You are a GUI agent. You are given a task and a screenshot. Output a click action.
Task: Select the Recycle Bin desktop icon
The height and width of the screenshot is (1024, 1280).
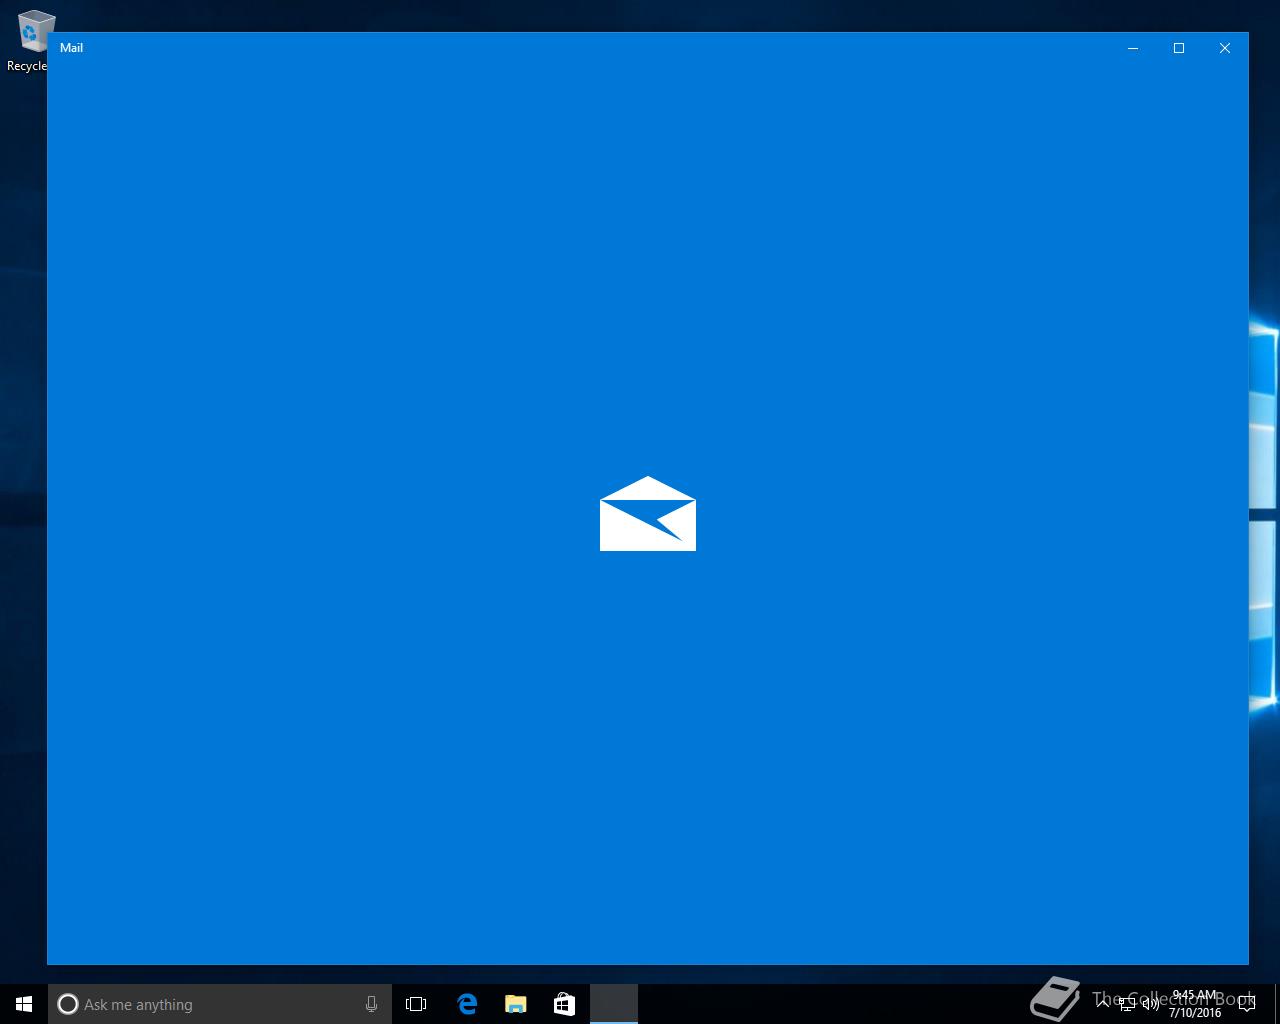(x=30, y=41)
